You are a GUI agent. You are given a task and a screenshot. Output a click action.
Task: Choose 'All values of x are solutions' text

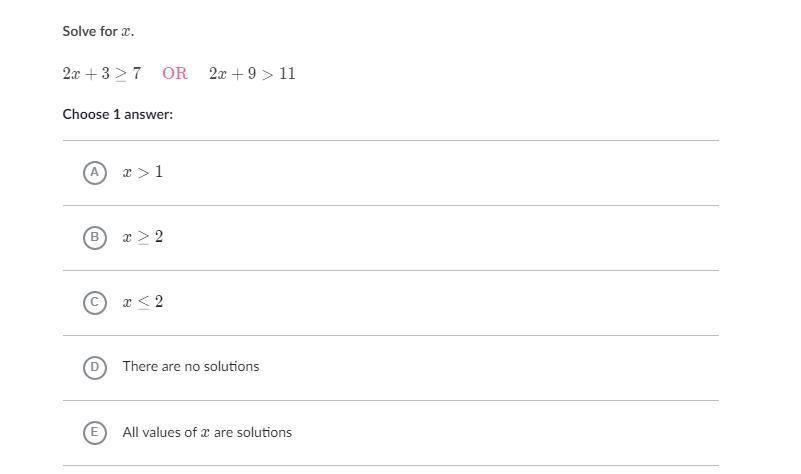207,433
